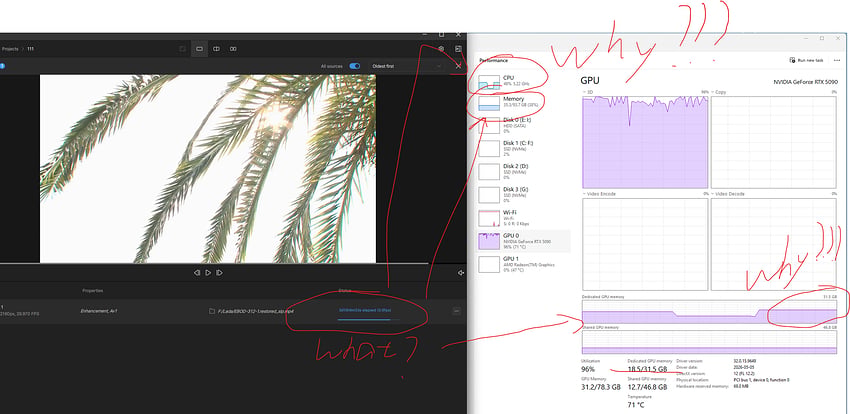
Task: Click the export progress status text
Action: coord(365,310)
